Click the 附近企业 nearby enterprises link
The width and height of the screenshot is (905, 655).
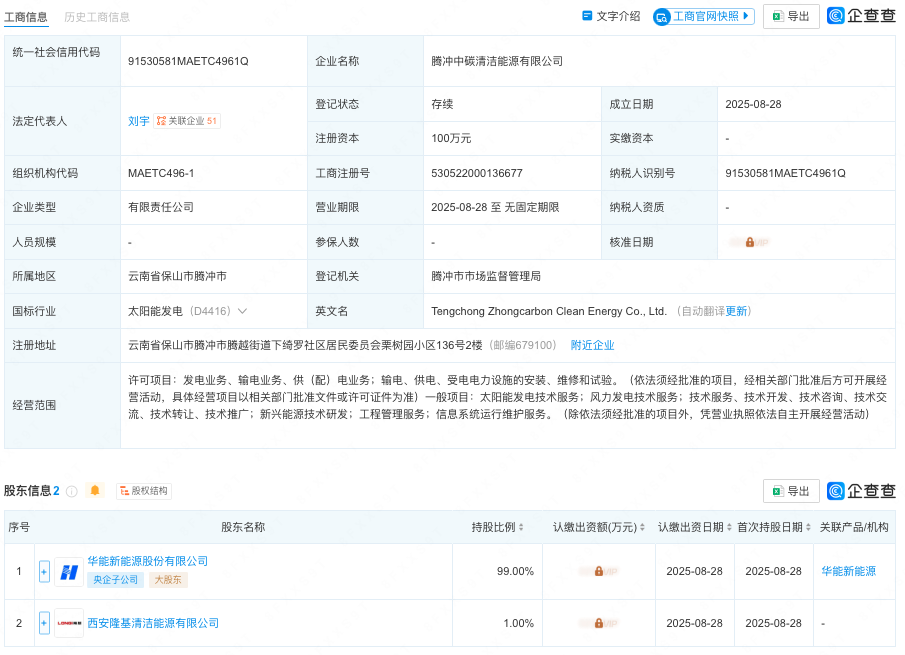(592, 345)
